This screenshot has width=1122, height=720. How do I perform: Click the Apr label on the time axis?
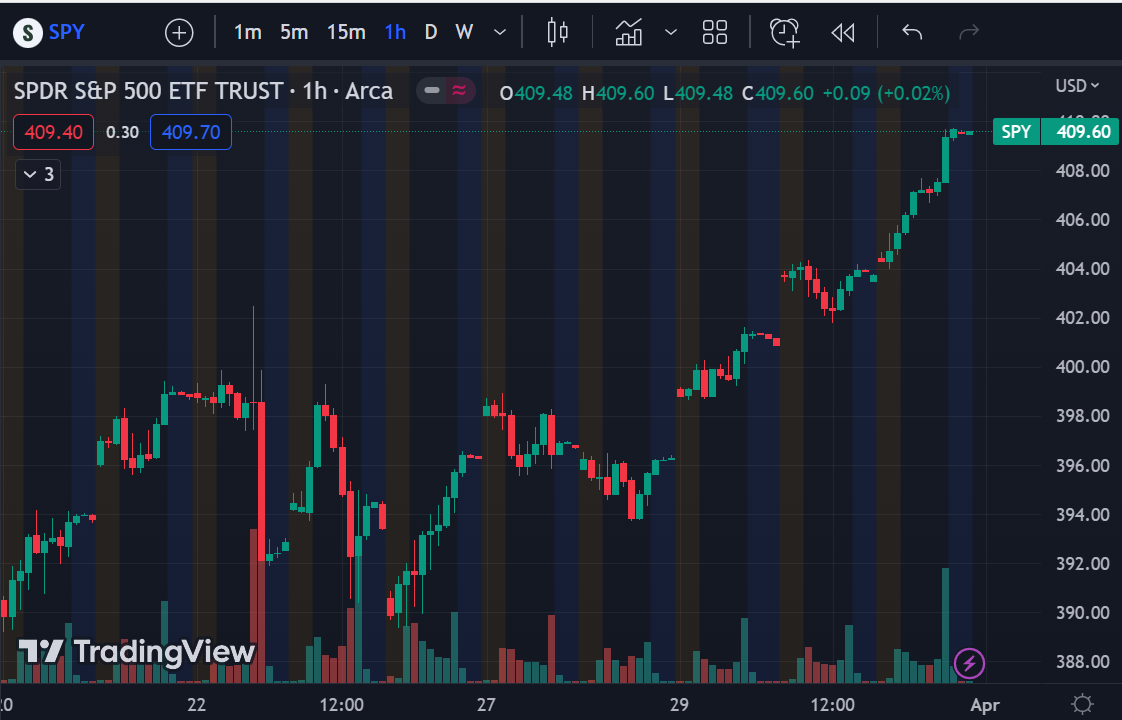pyautogui.click(x=985, y=706)
